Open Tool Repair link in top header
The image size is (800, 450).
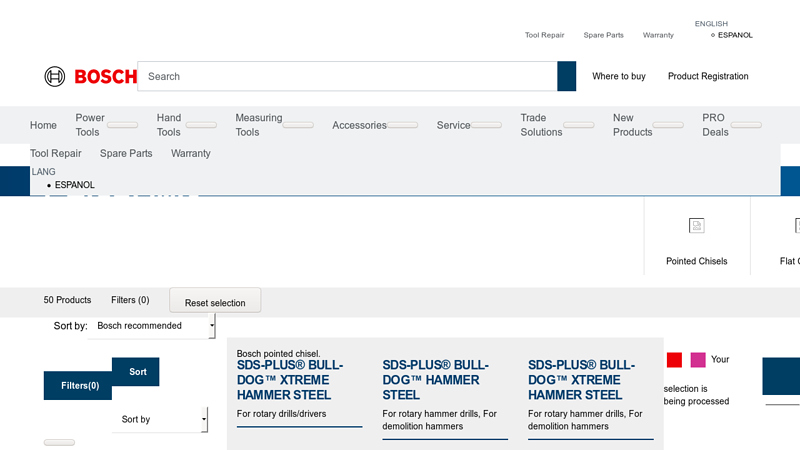pos(544,35)
